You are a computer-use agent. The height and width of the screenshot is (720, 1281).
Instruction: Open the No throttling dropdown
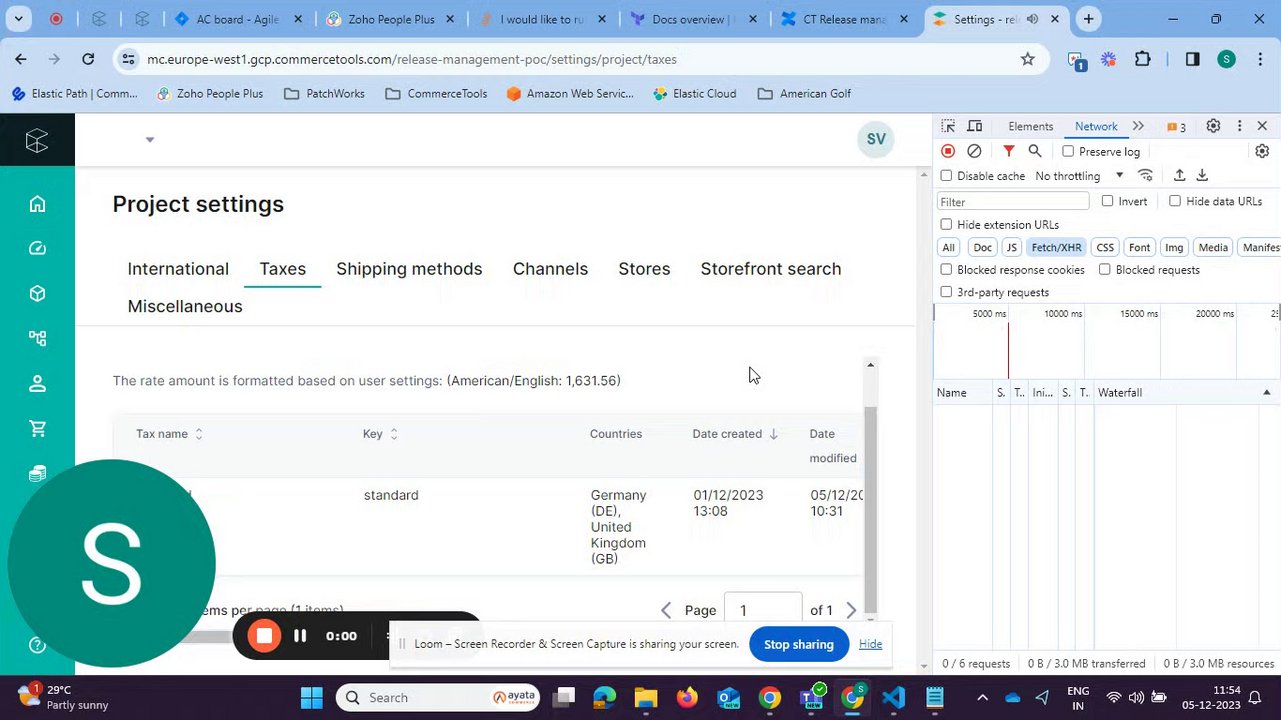click(1079, 176)
